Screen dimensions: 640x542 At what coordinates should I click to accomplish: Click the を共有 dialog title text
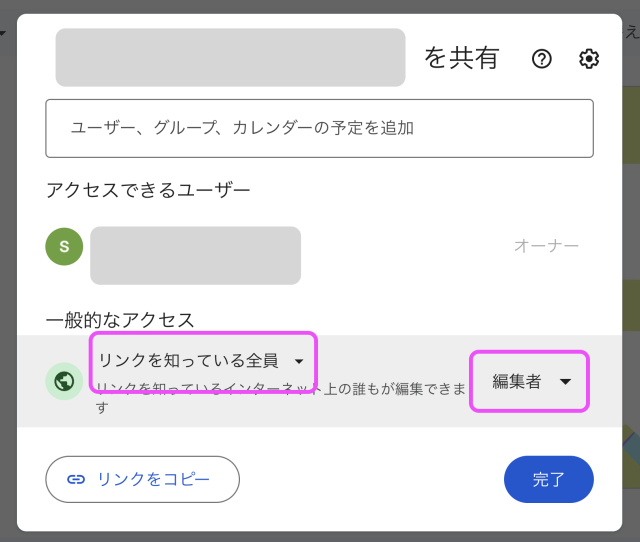coord(461,58)
